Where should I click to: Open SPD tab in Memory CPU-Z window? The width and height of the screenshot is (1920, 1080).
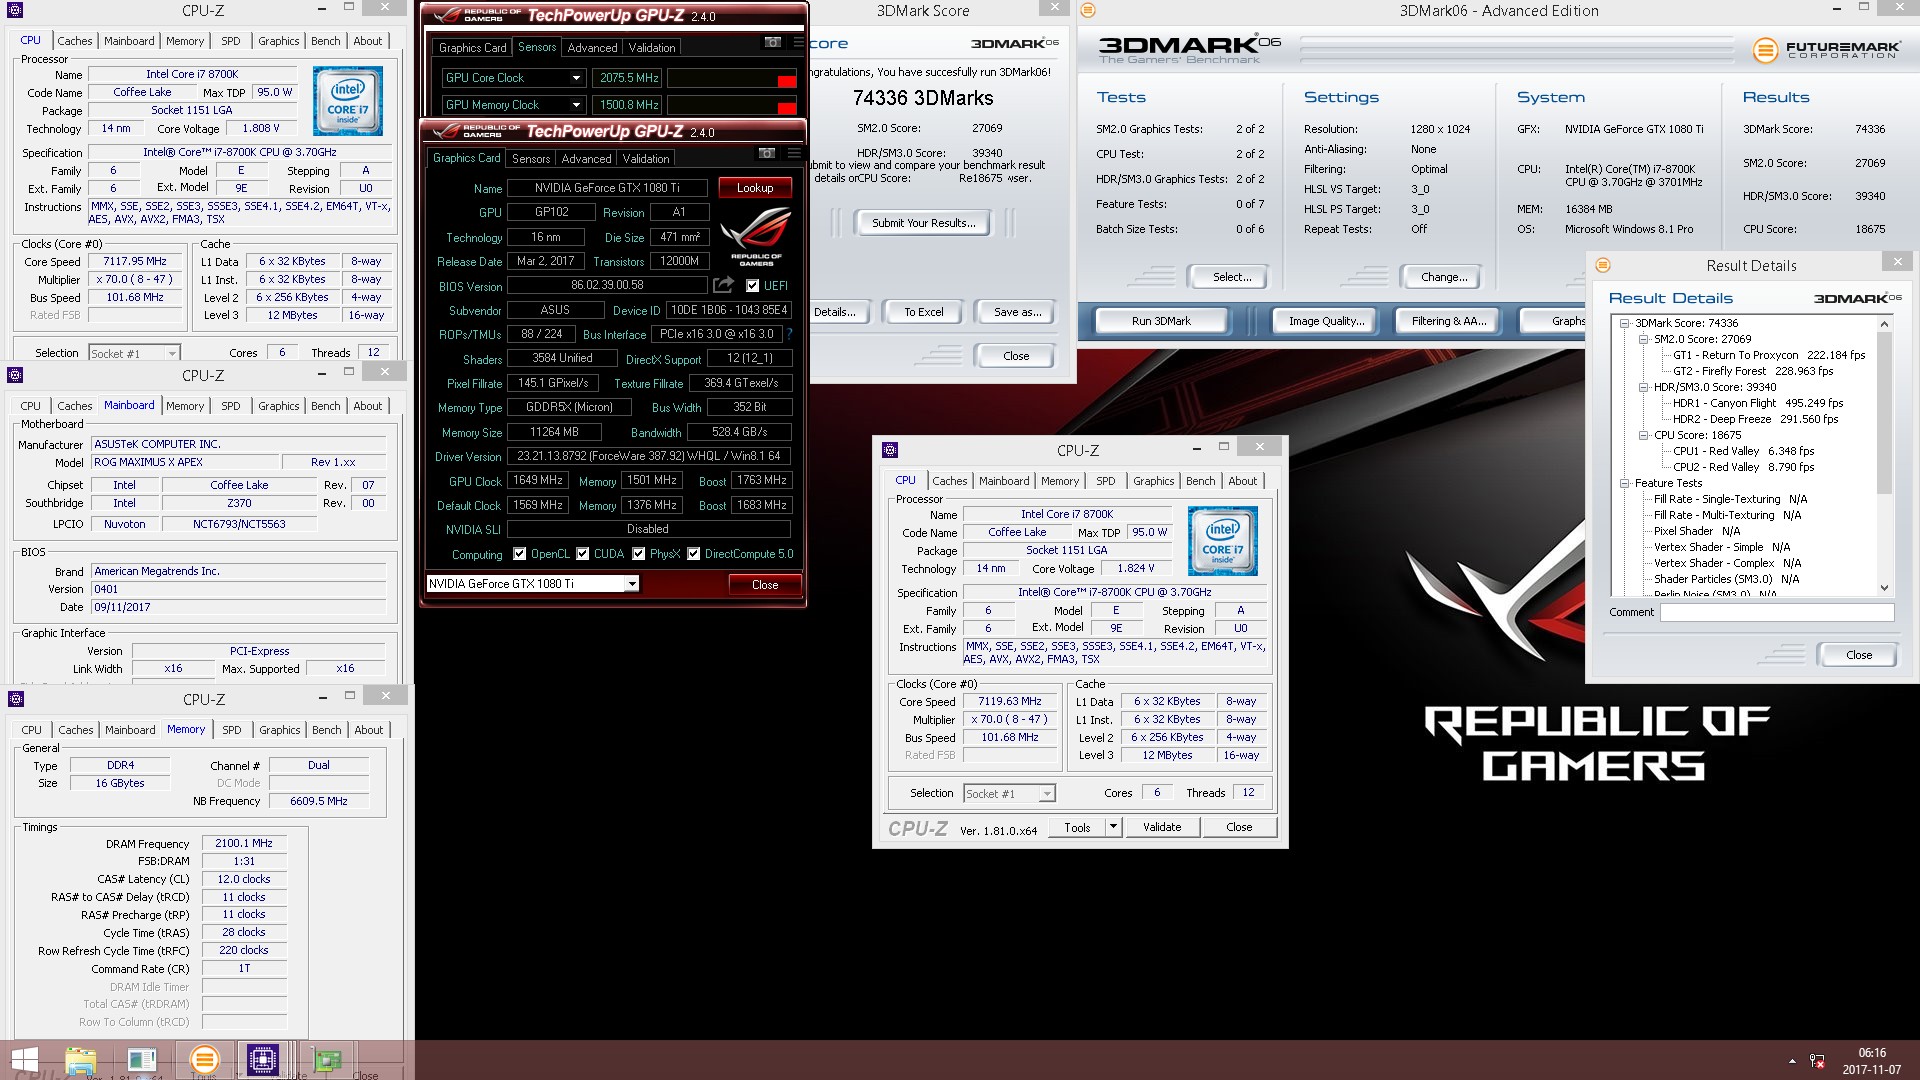click(232, 730)
